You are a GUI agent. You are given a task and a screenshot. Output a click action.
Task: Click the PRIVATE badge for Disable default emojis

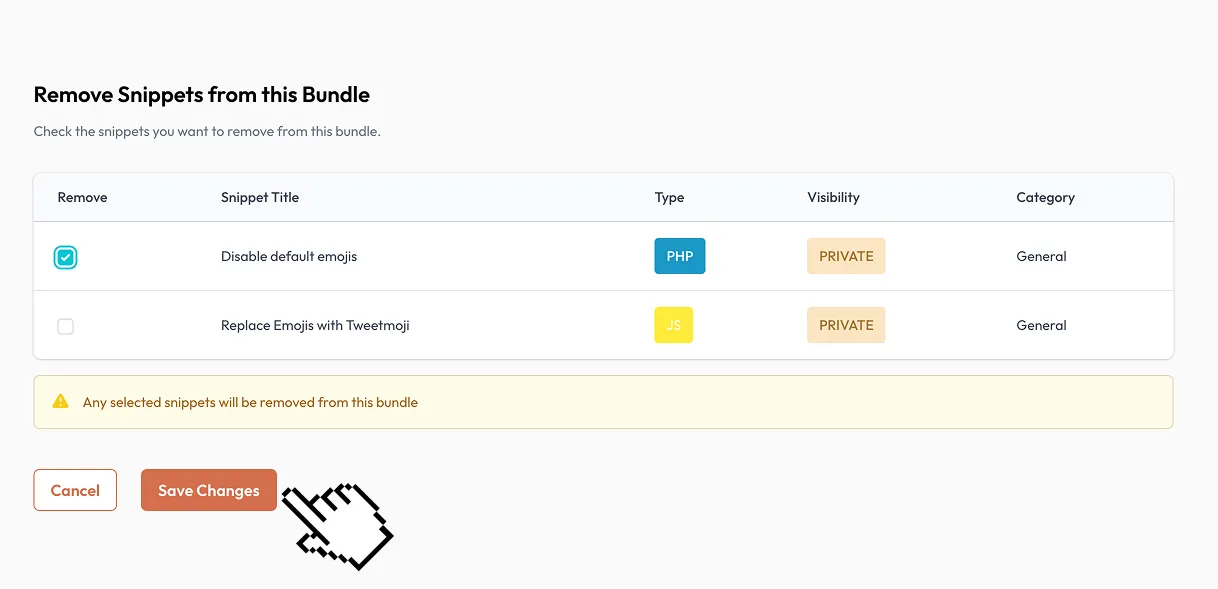846,256
